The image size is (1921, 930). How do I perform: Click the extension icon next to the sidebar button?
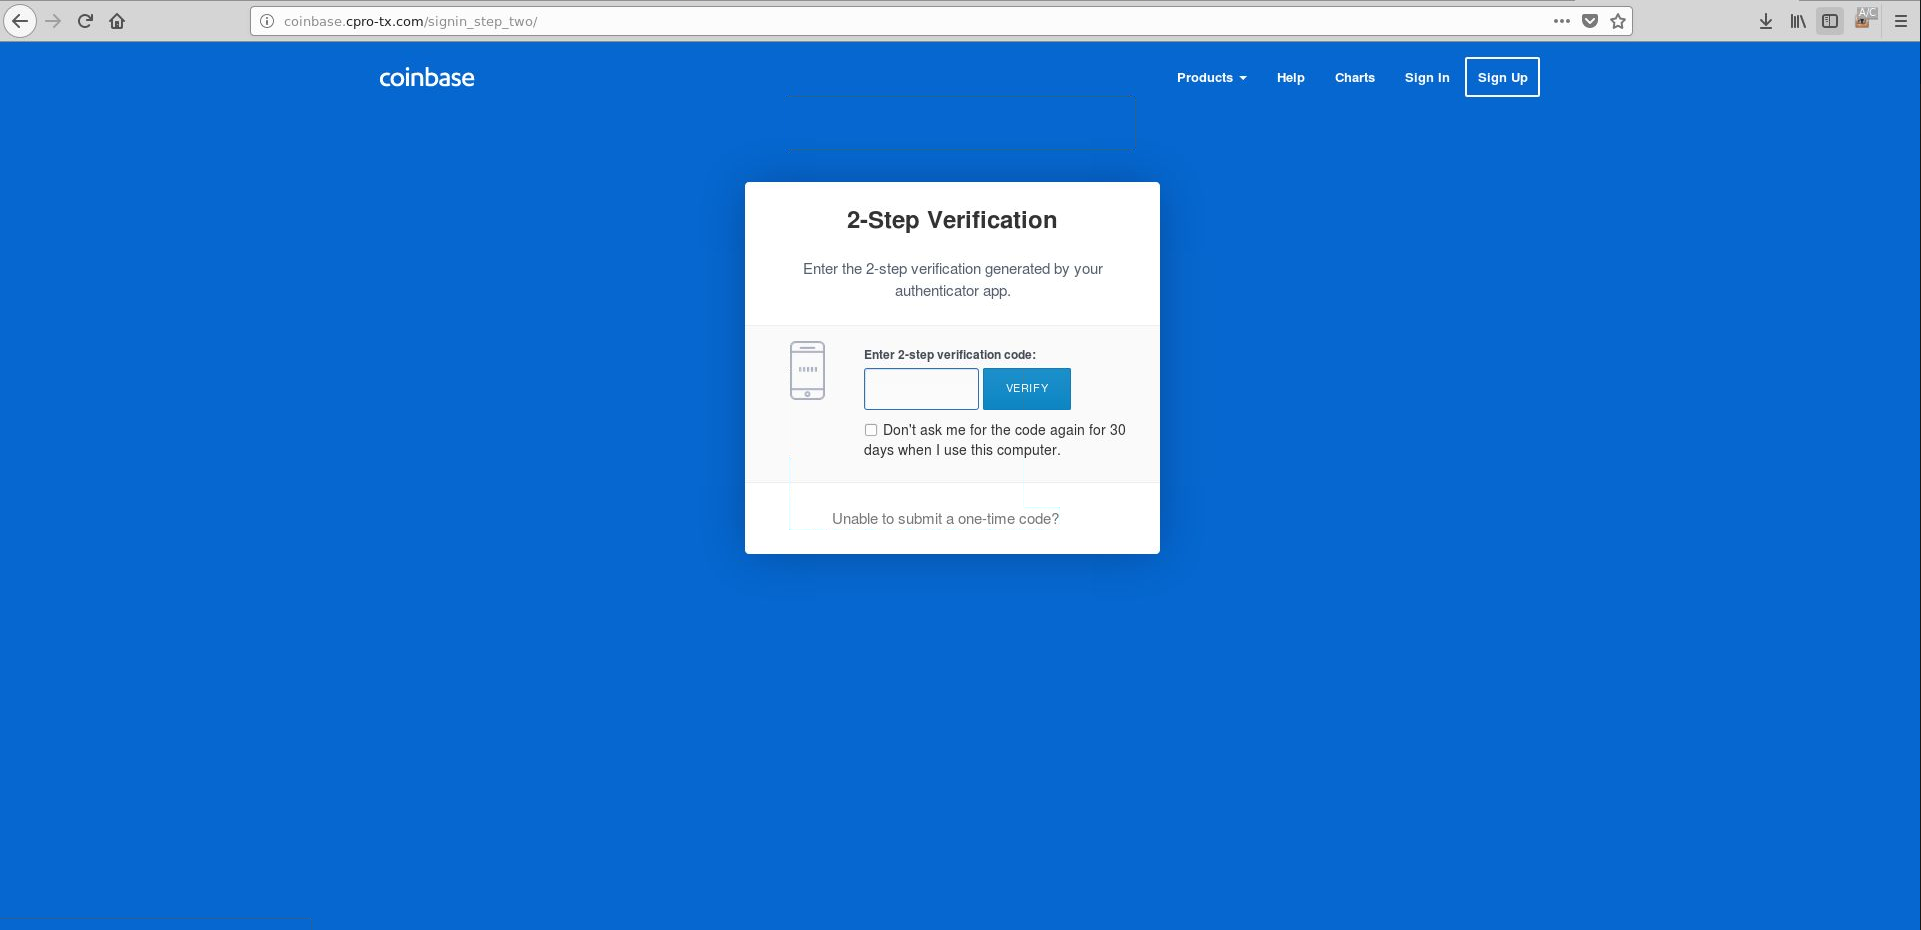pyautogui.click(x=1864, y=20)
